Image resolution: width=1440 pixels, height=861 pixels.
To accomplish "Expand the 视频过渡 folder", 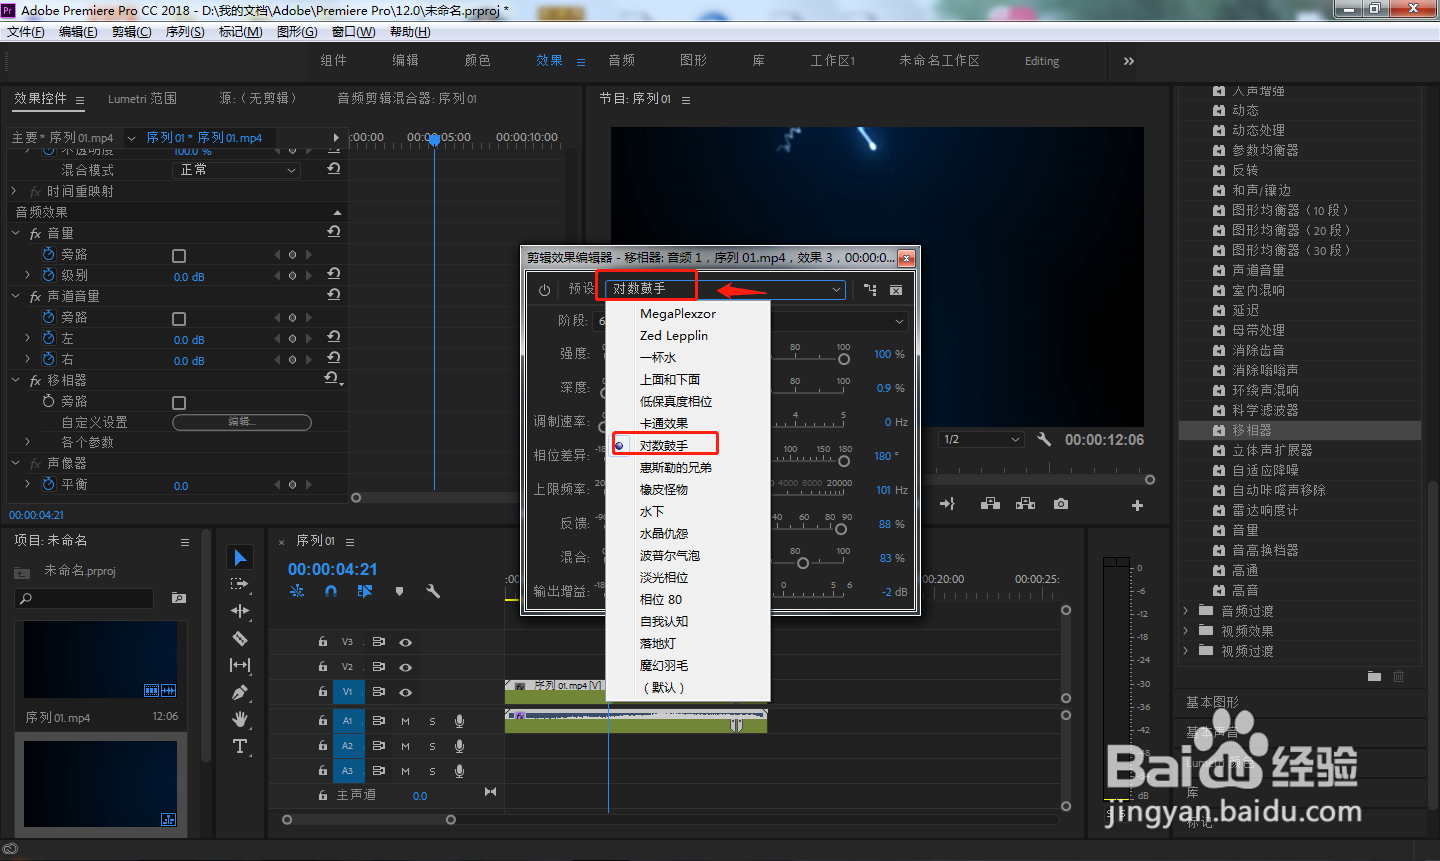I will tap(1187, 650).
